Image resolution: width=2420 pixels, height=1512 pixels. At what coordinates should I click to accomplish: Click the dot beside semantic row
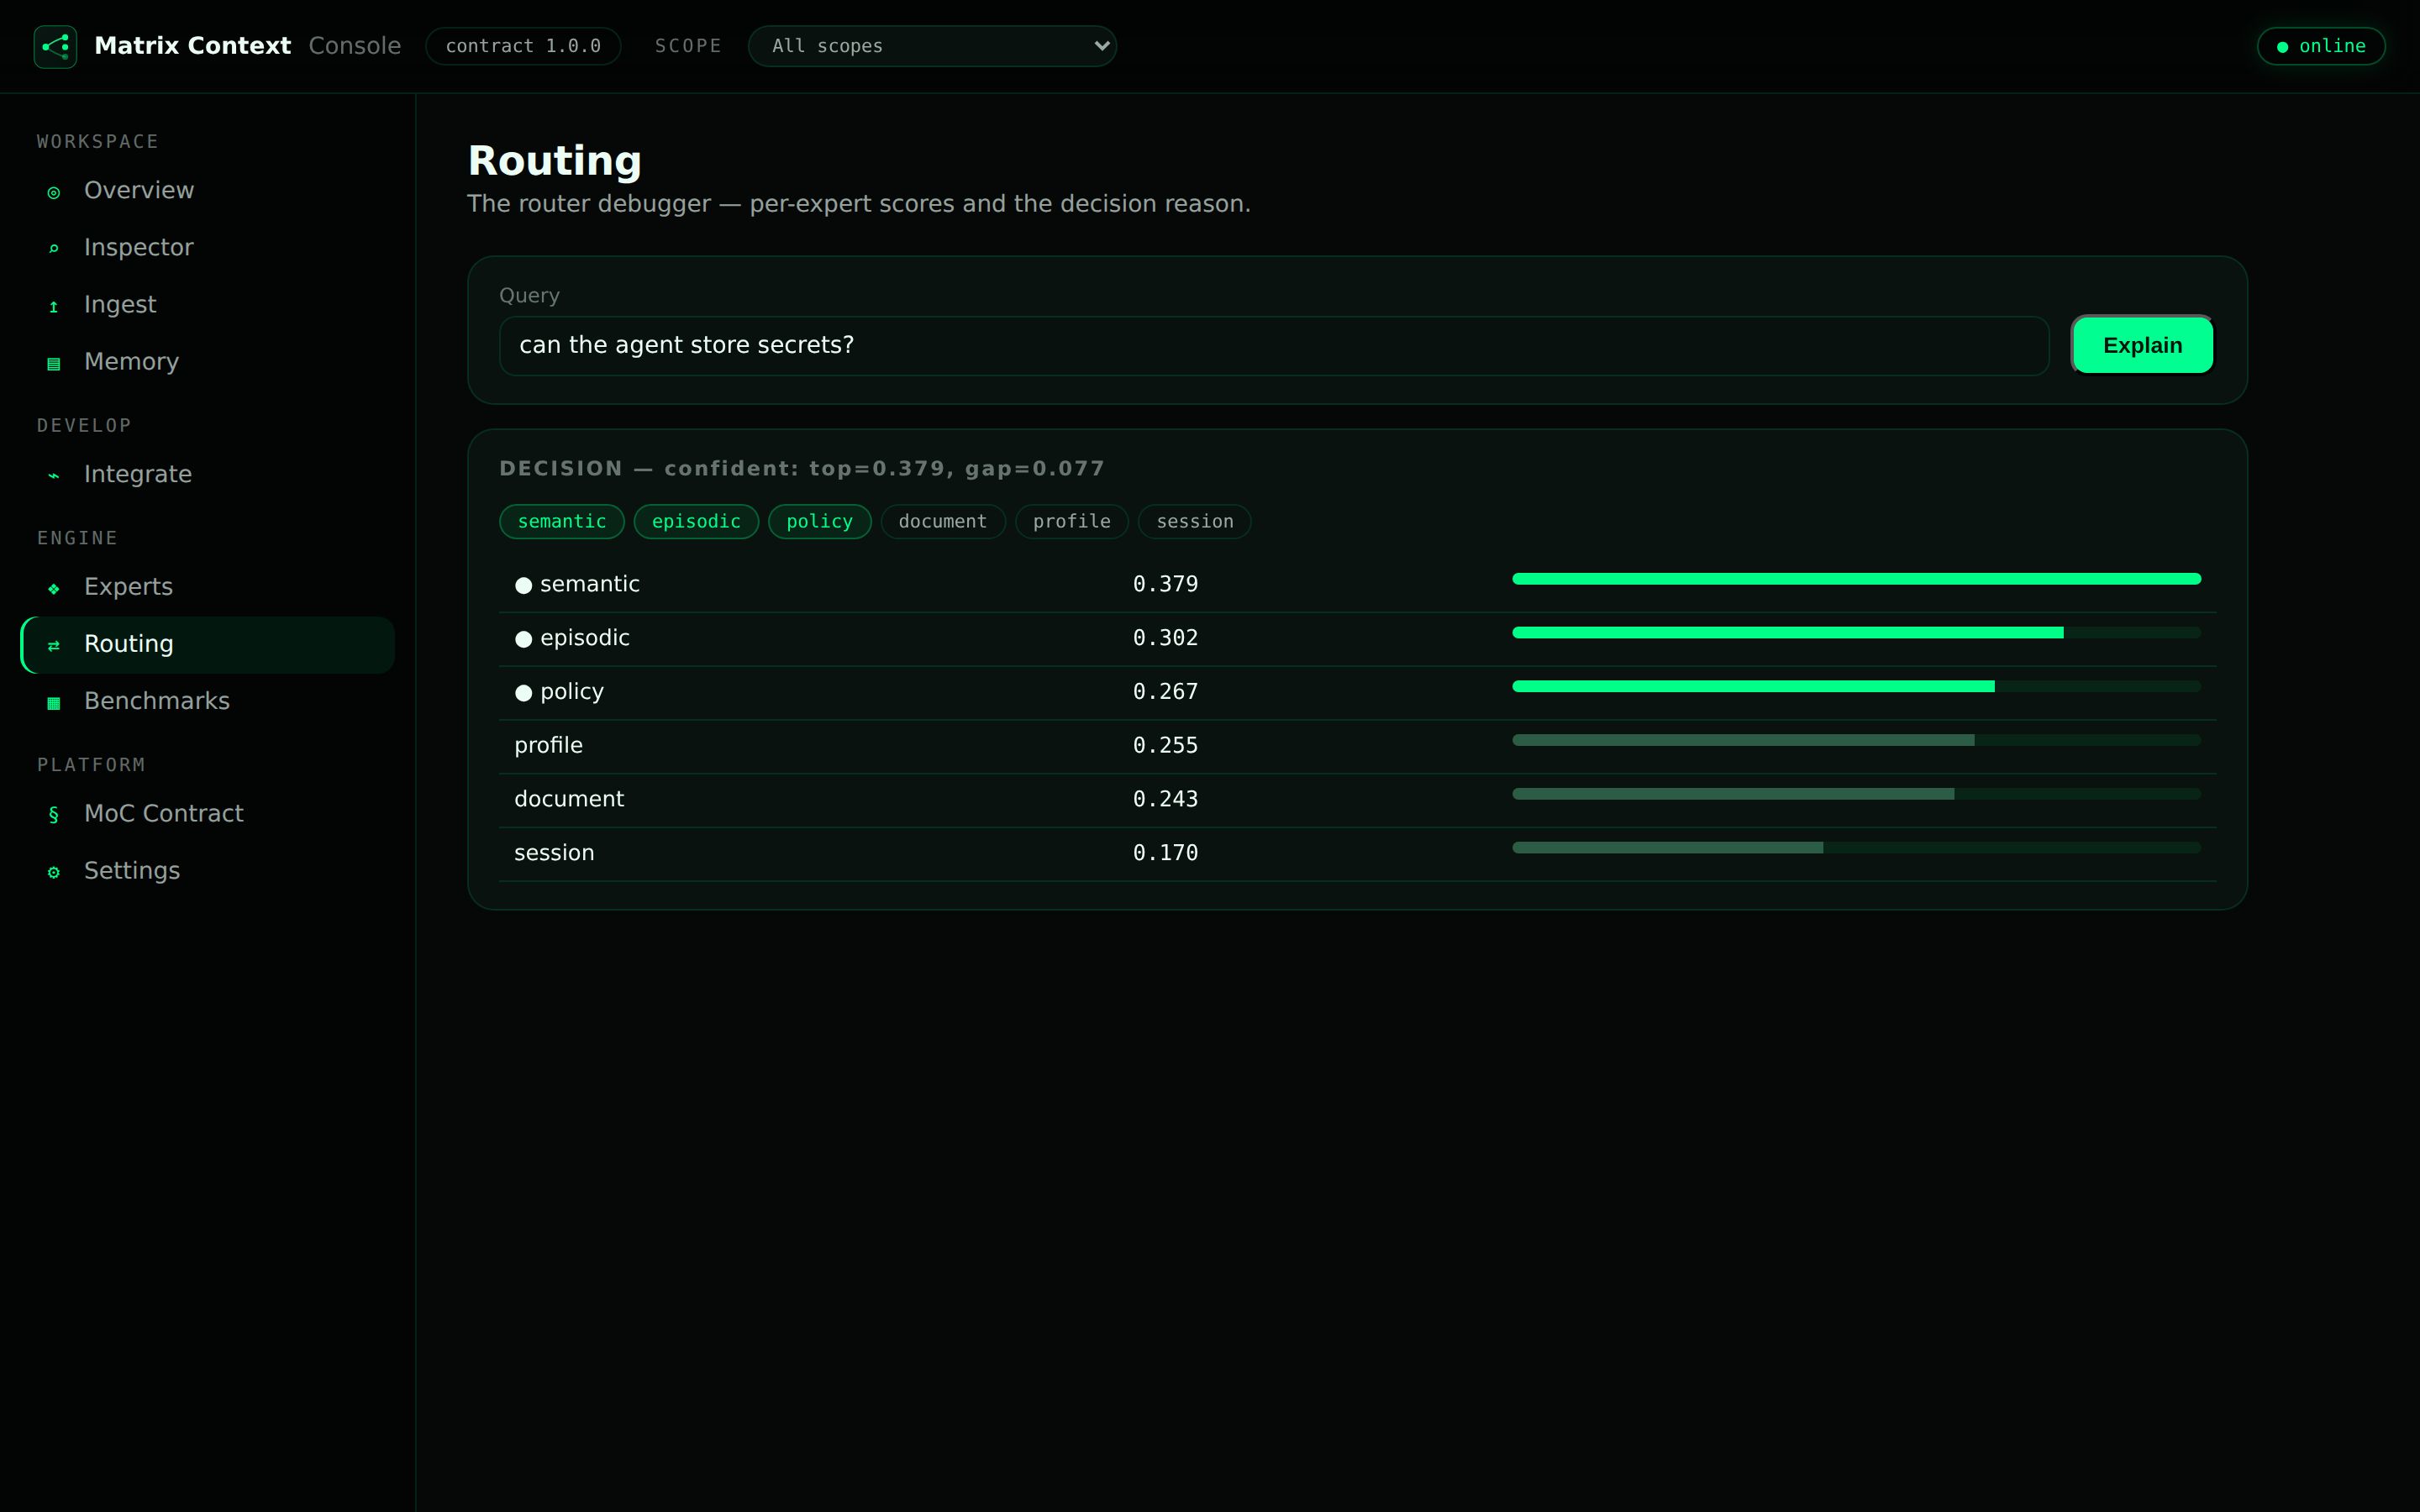[523, 585]
